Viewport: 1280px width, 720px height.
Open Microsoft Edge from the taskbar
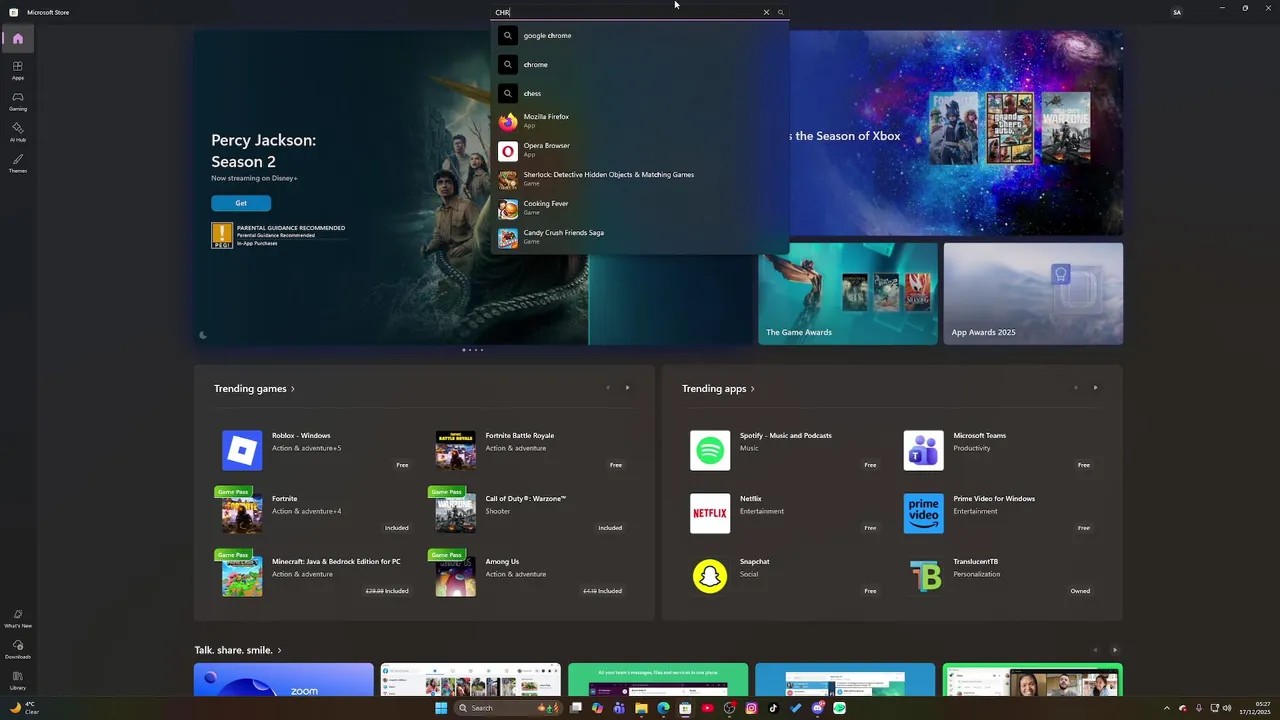pos(663,708)
